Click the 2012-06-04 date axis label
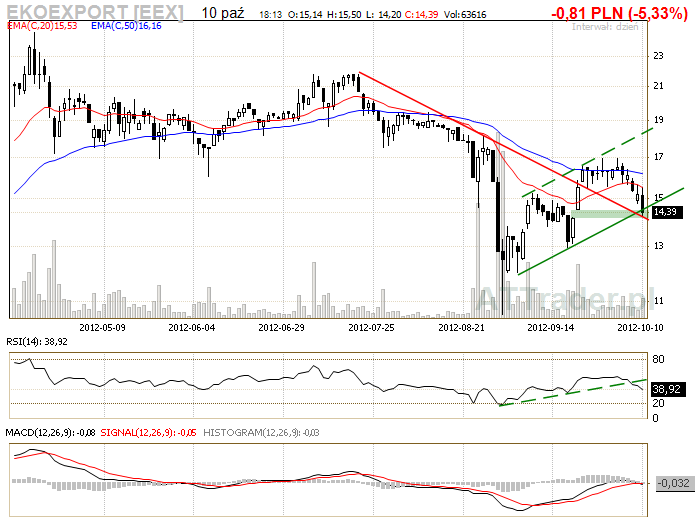 pyautogui.click(x=192, y=328)
